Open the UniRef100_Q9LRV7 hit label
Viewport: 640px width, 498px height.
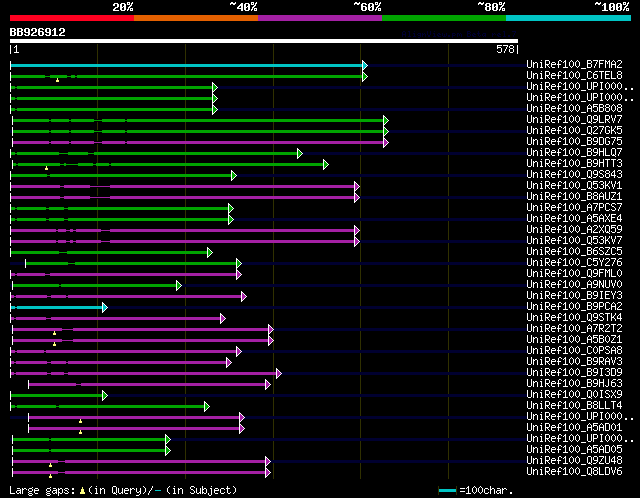(x=574, y=120)
